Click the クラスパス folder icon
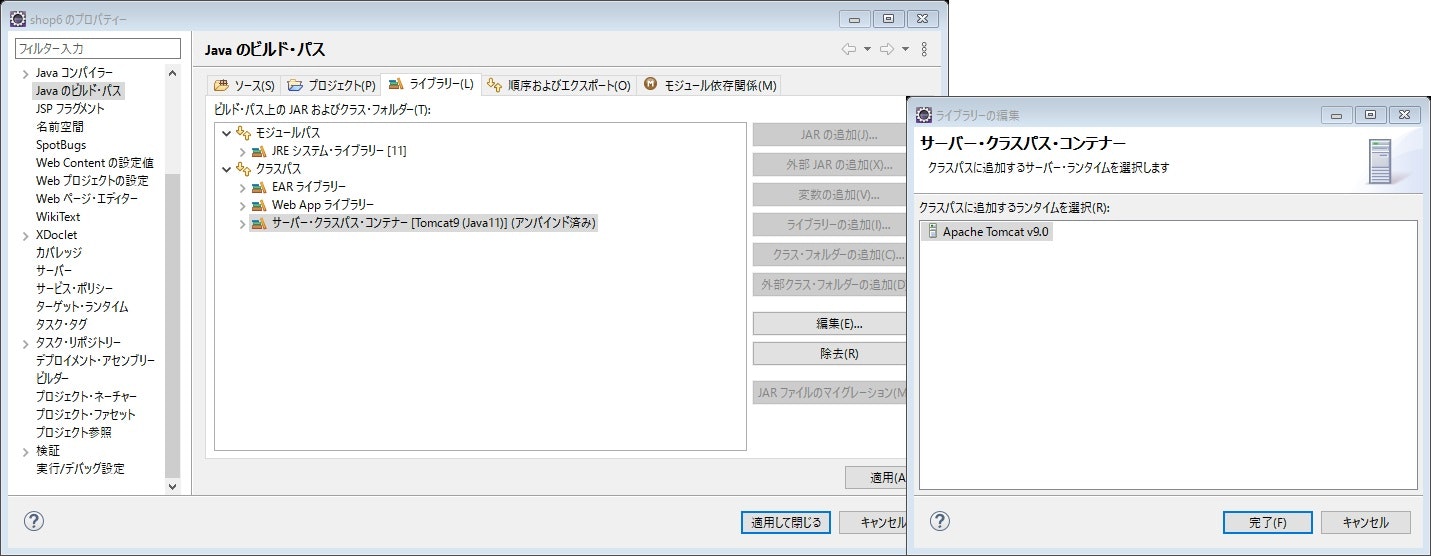 coord(243,169)
